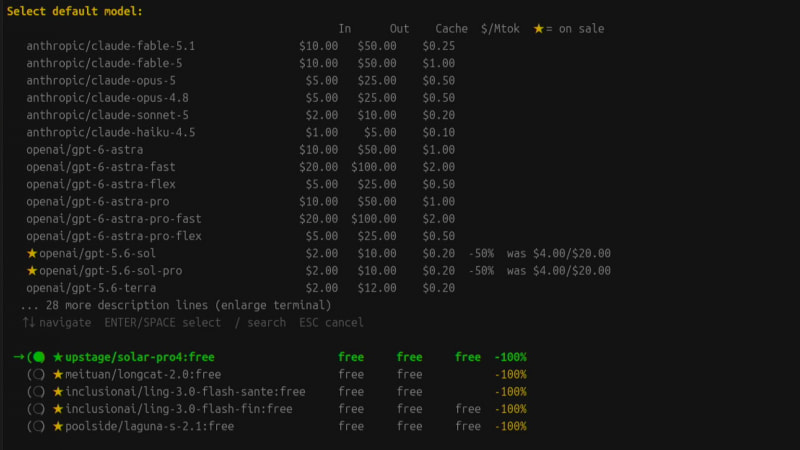
Task: Click poolside/laguna-s-2.1:free model label
Action: coord(149,427)
